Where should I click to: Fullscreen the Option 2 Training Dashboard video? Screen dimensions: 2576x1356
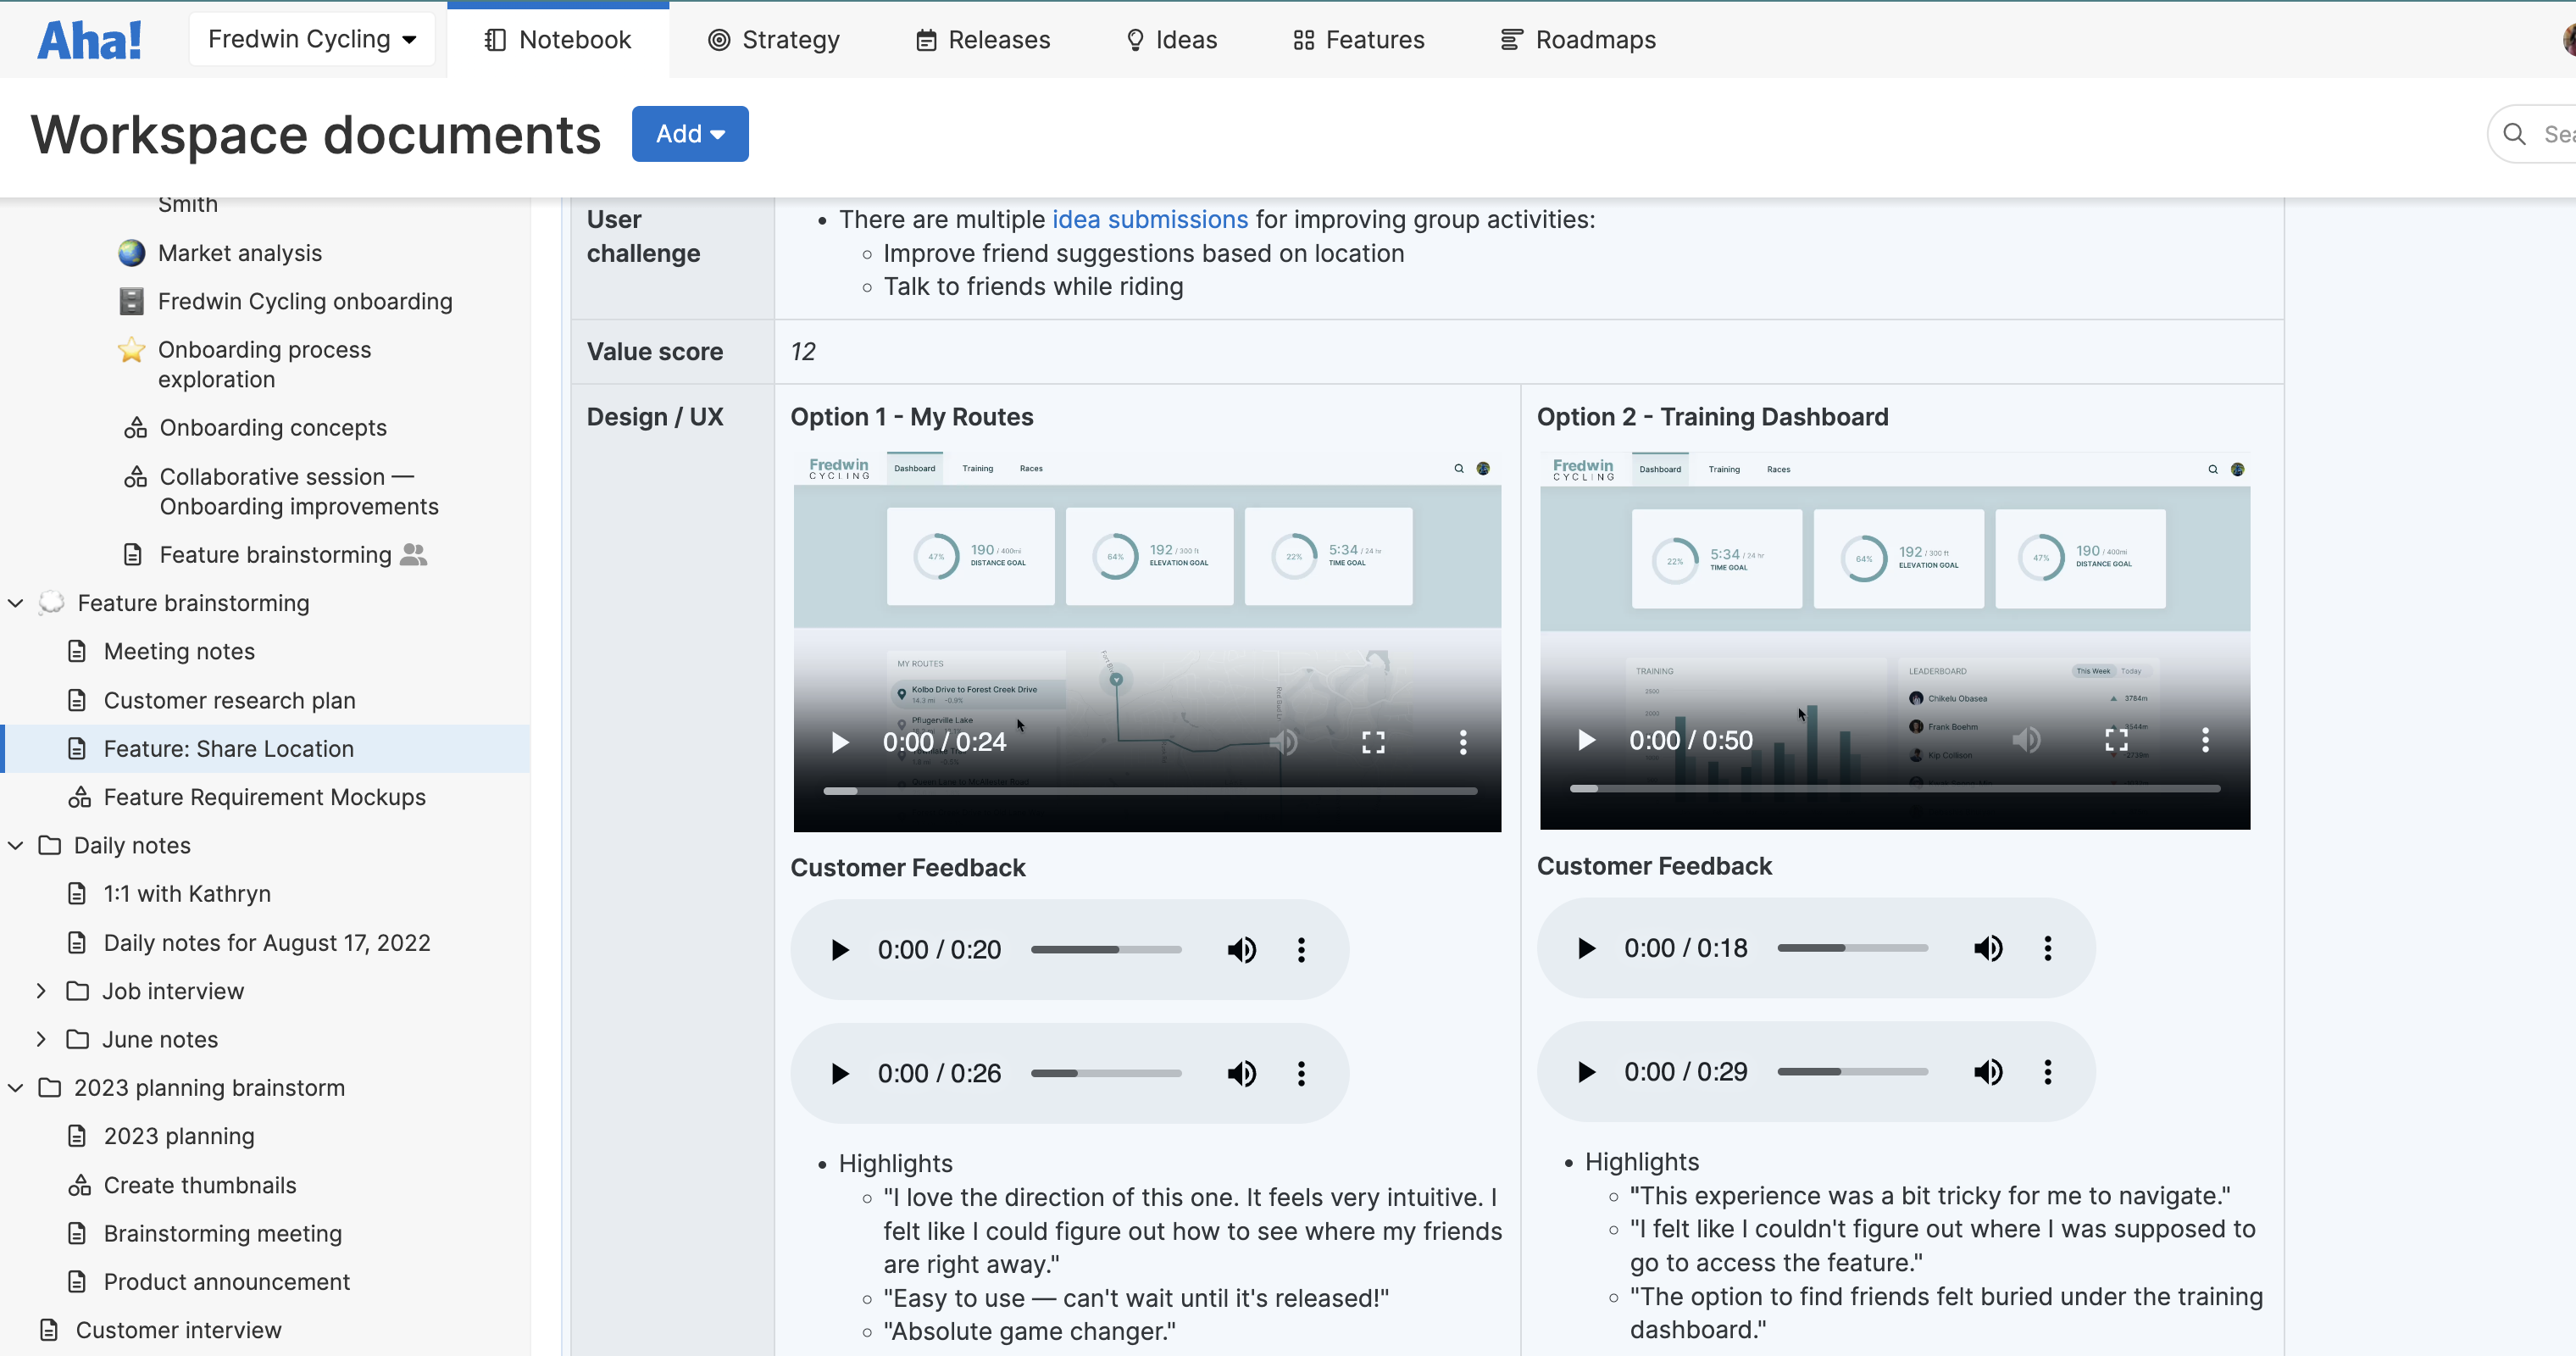point(2116,740)
